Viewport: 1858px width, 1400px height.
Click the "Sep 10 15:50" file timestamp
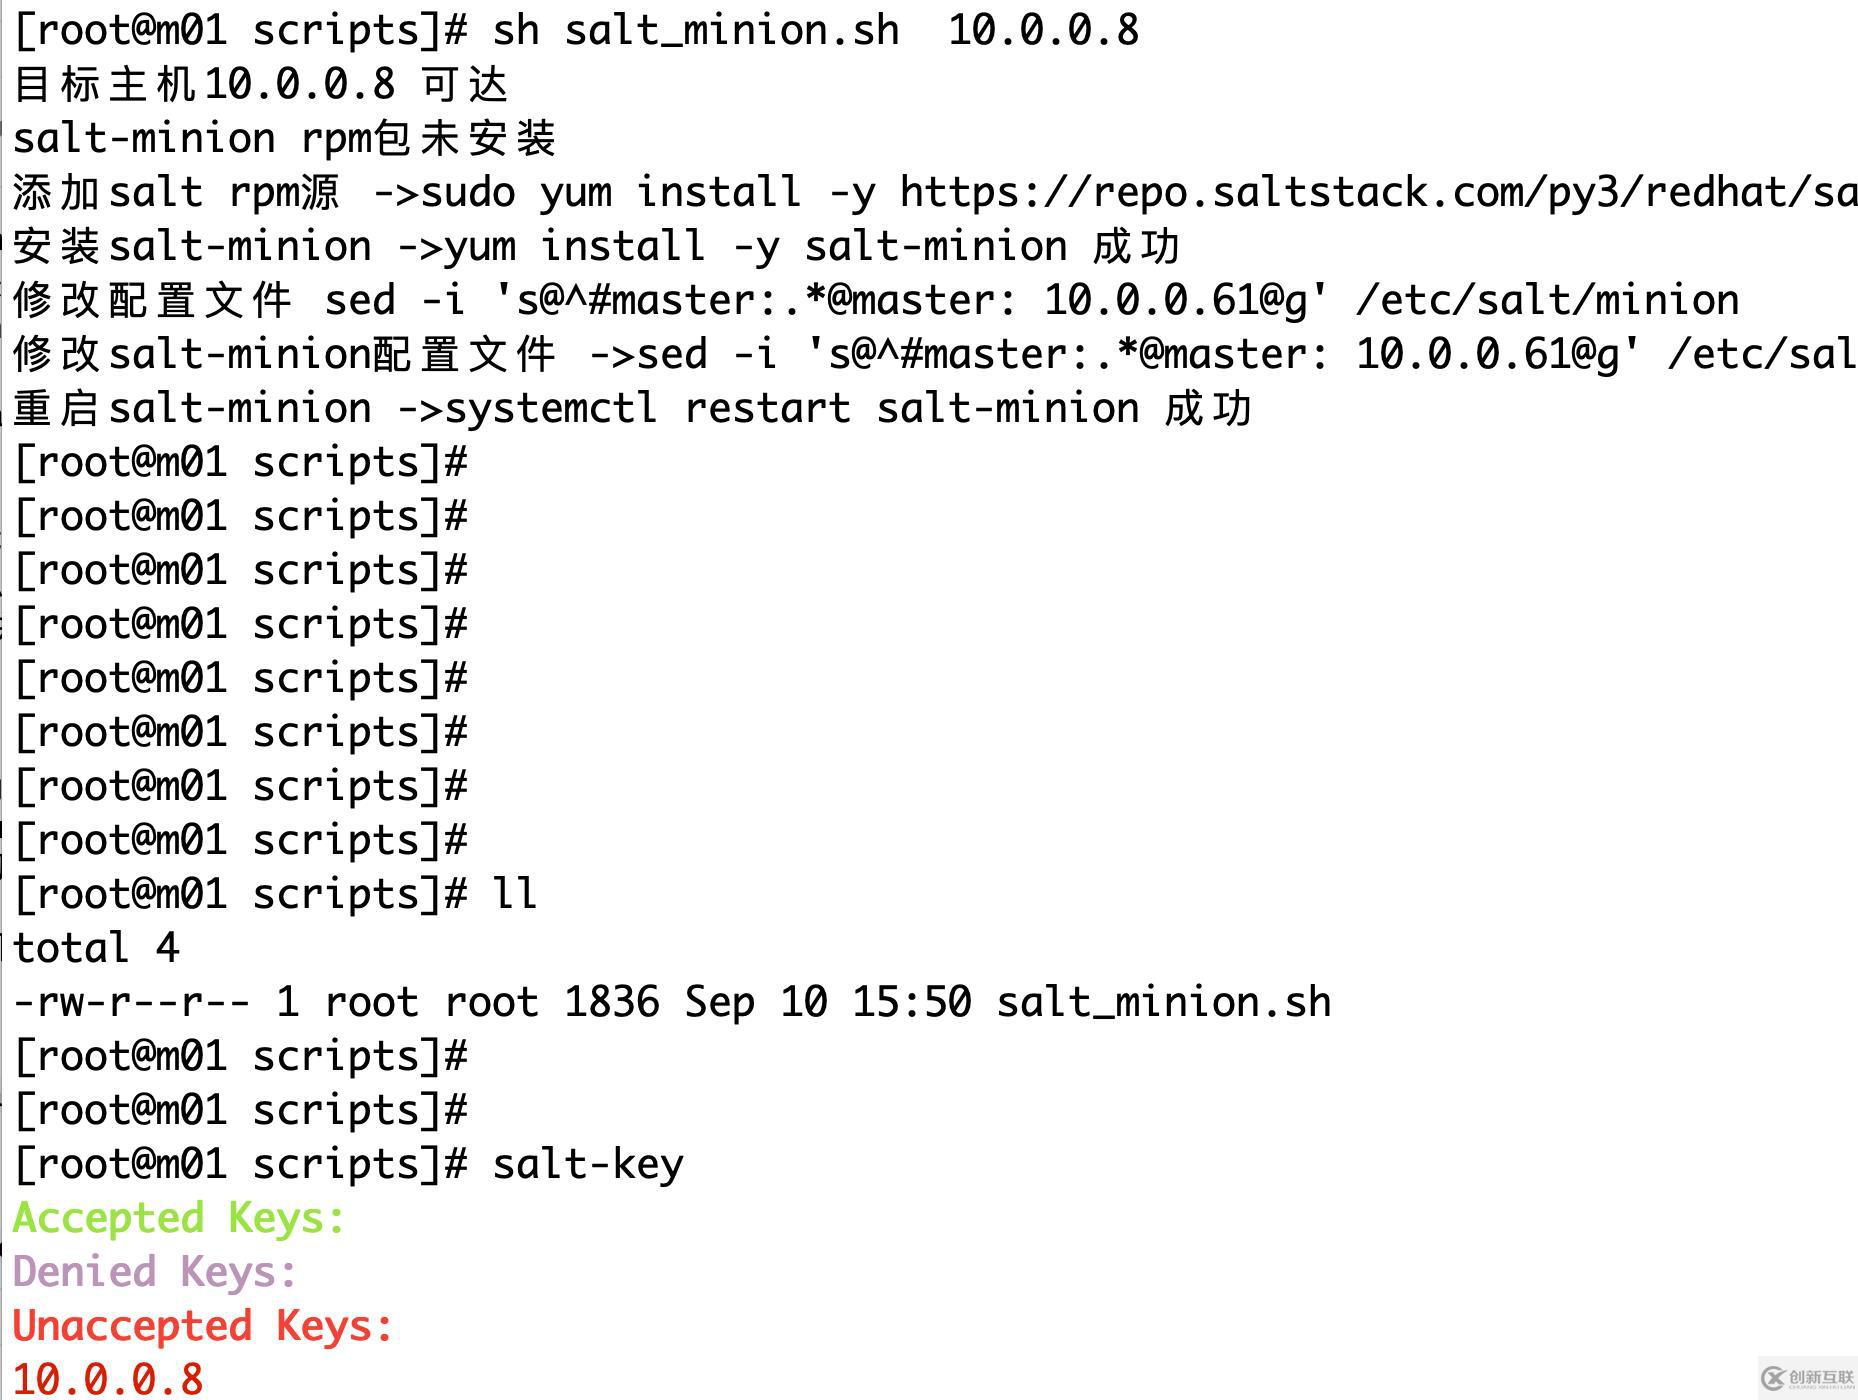point(827,1002)
